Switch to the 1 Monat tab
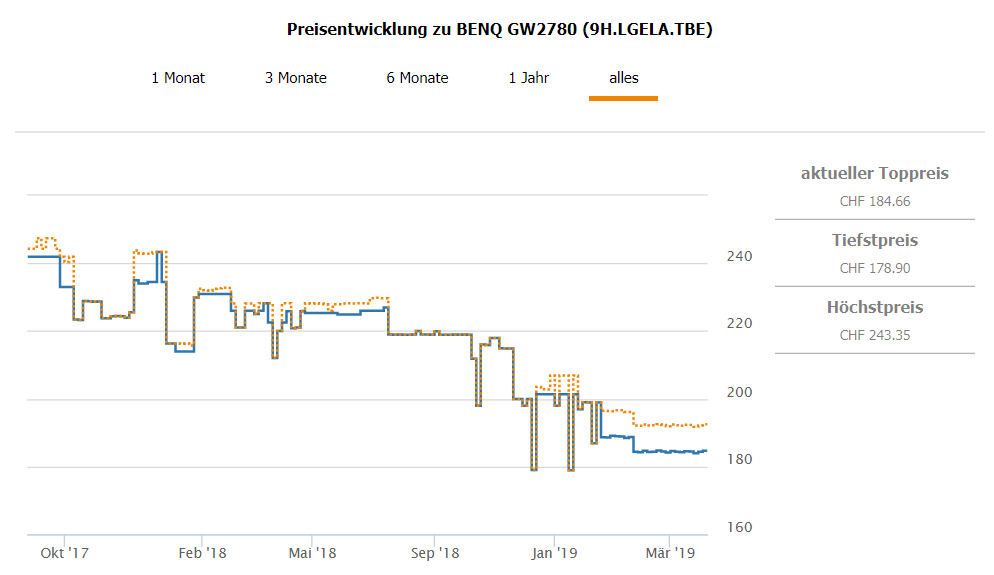This screenshot has width=994, height=575. tap(178, 78)
